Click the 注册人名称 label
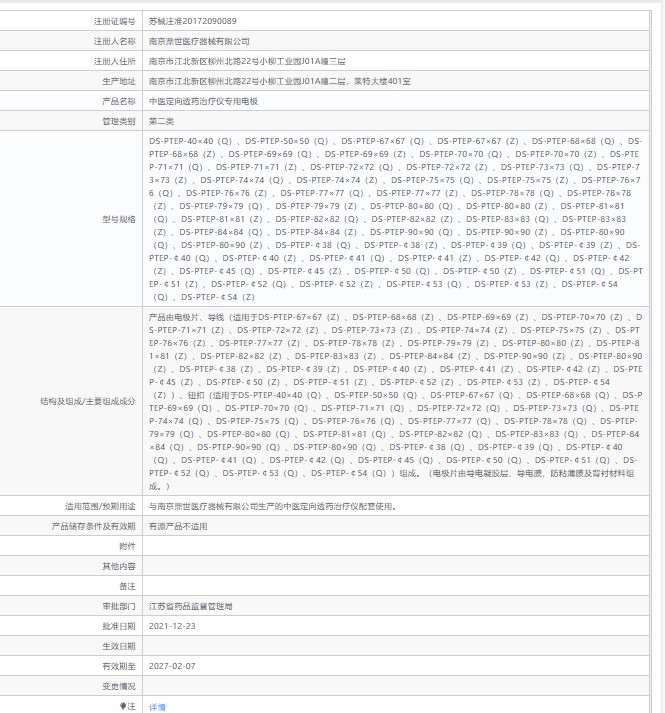665x713 pixels. [115, 41]
